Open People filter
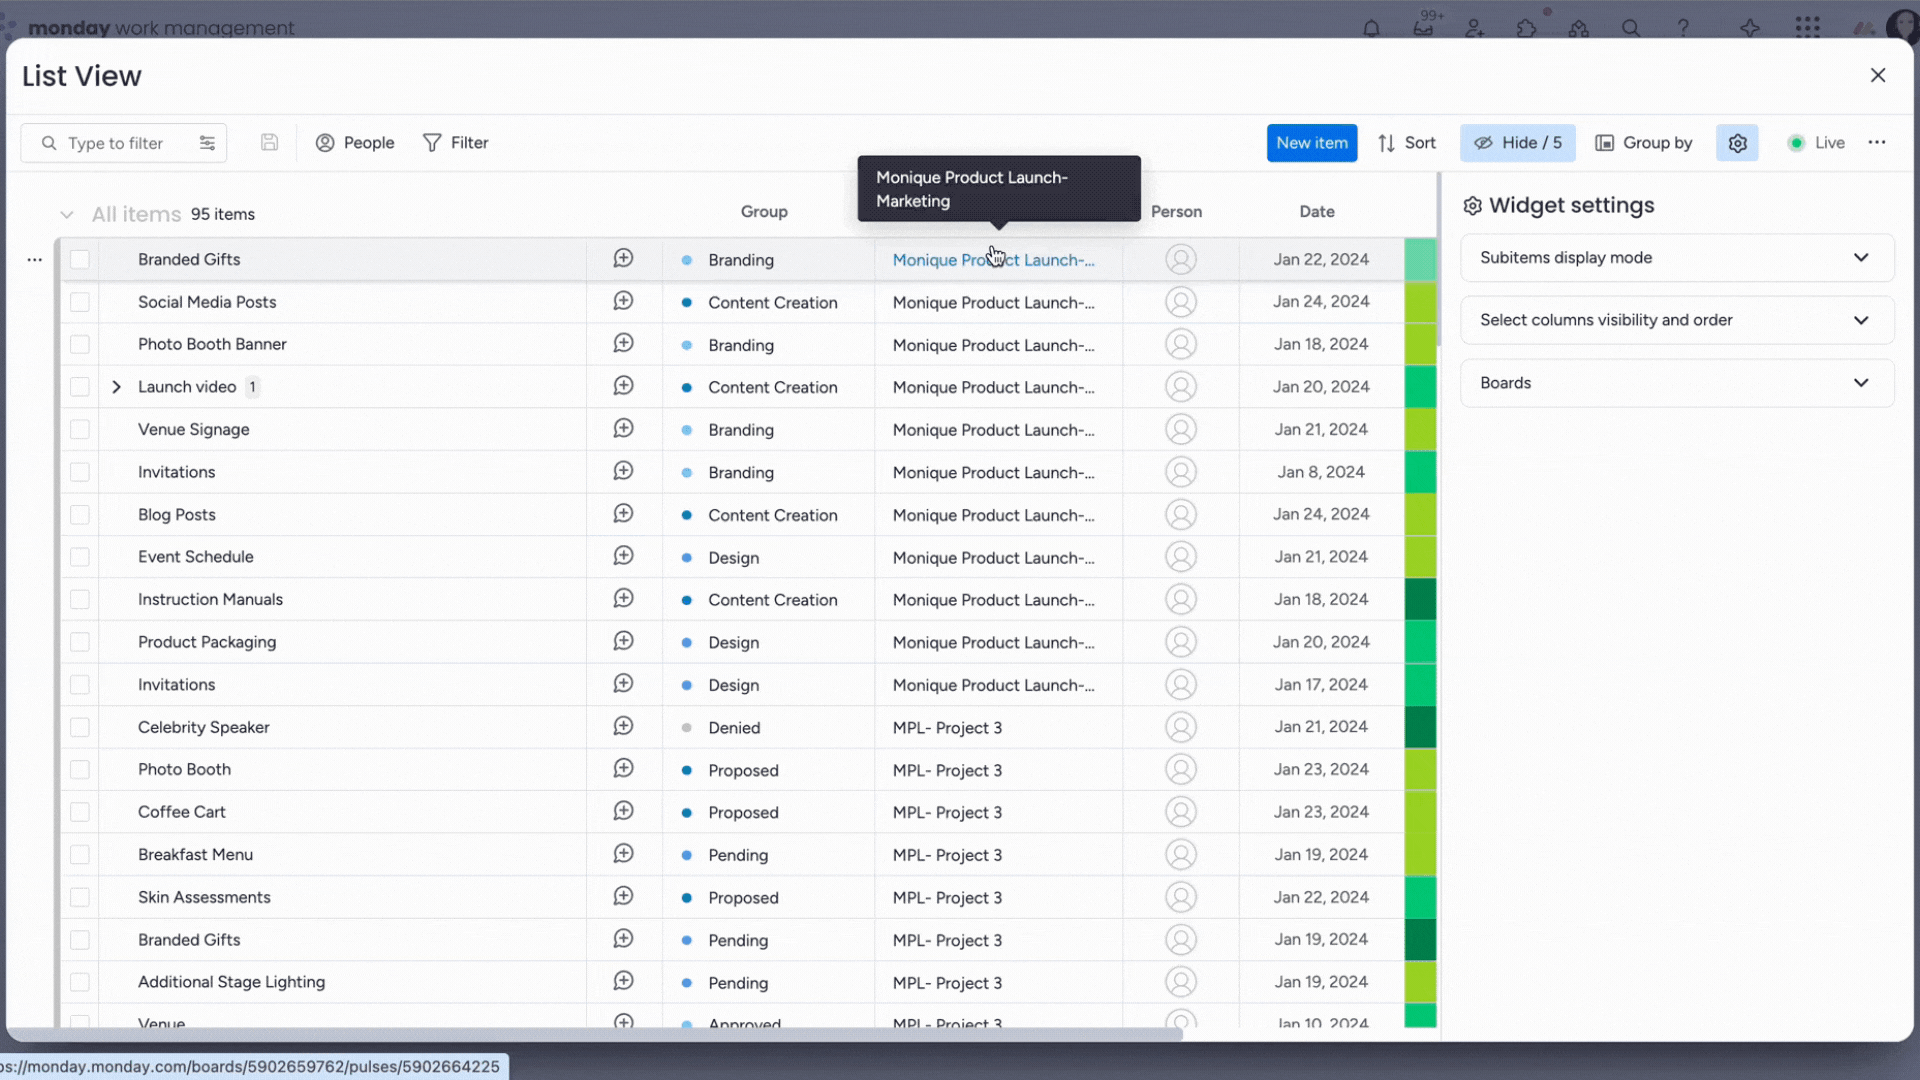The width and height of the screenshot is (1920, 1080). (x=355, y=143)
